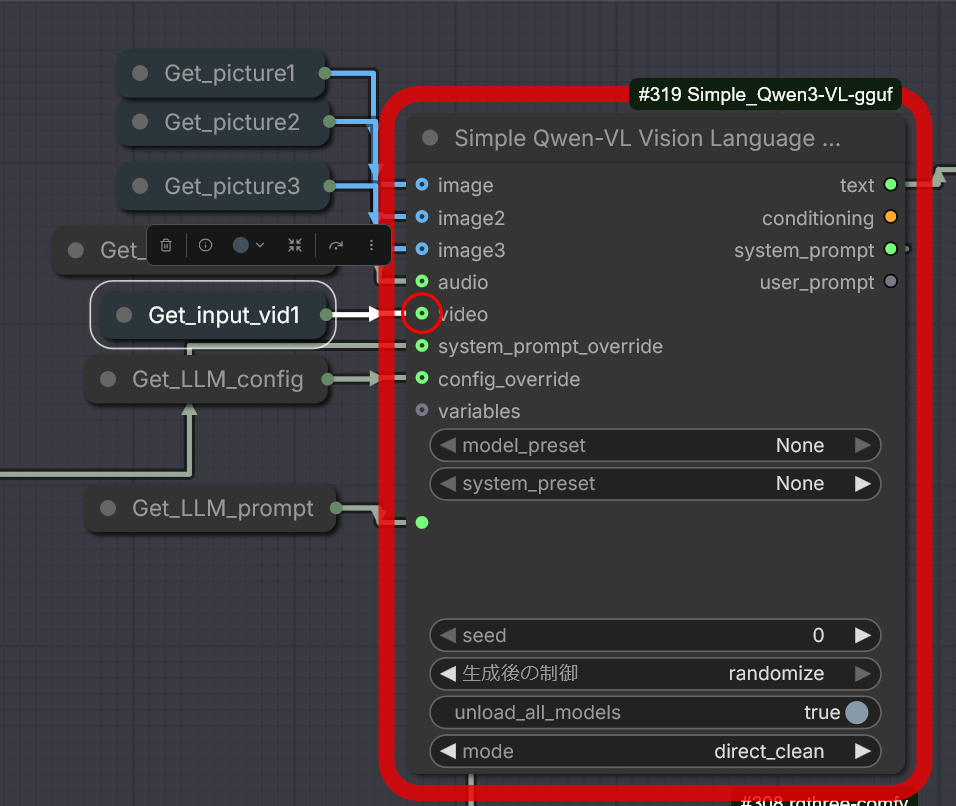Click Get_picture3 output socket

click(x=329, y=186)
